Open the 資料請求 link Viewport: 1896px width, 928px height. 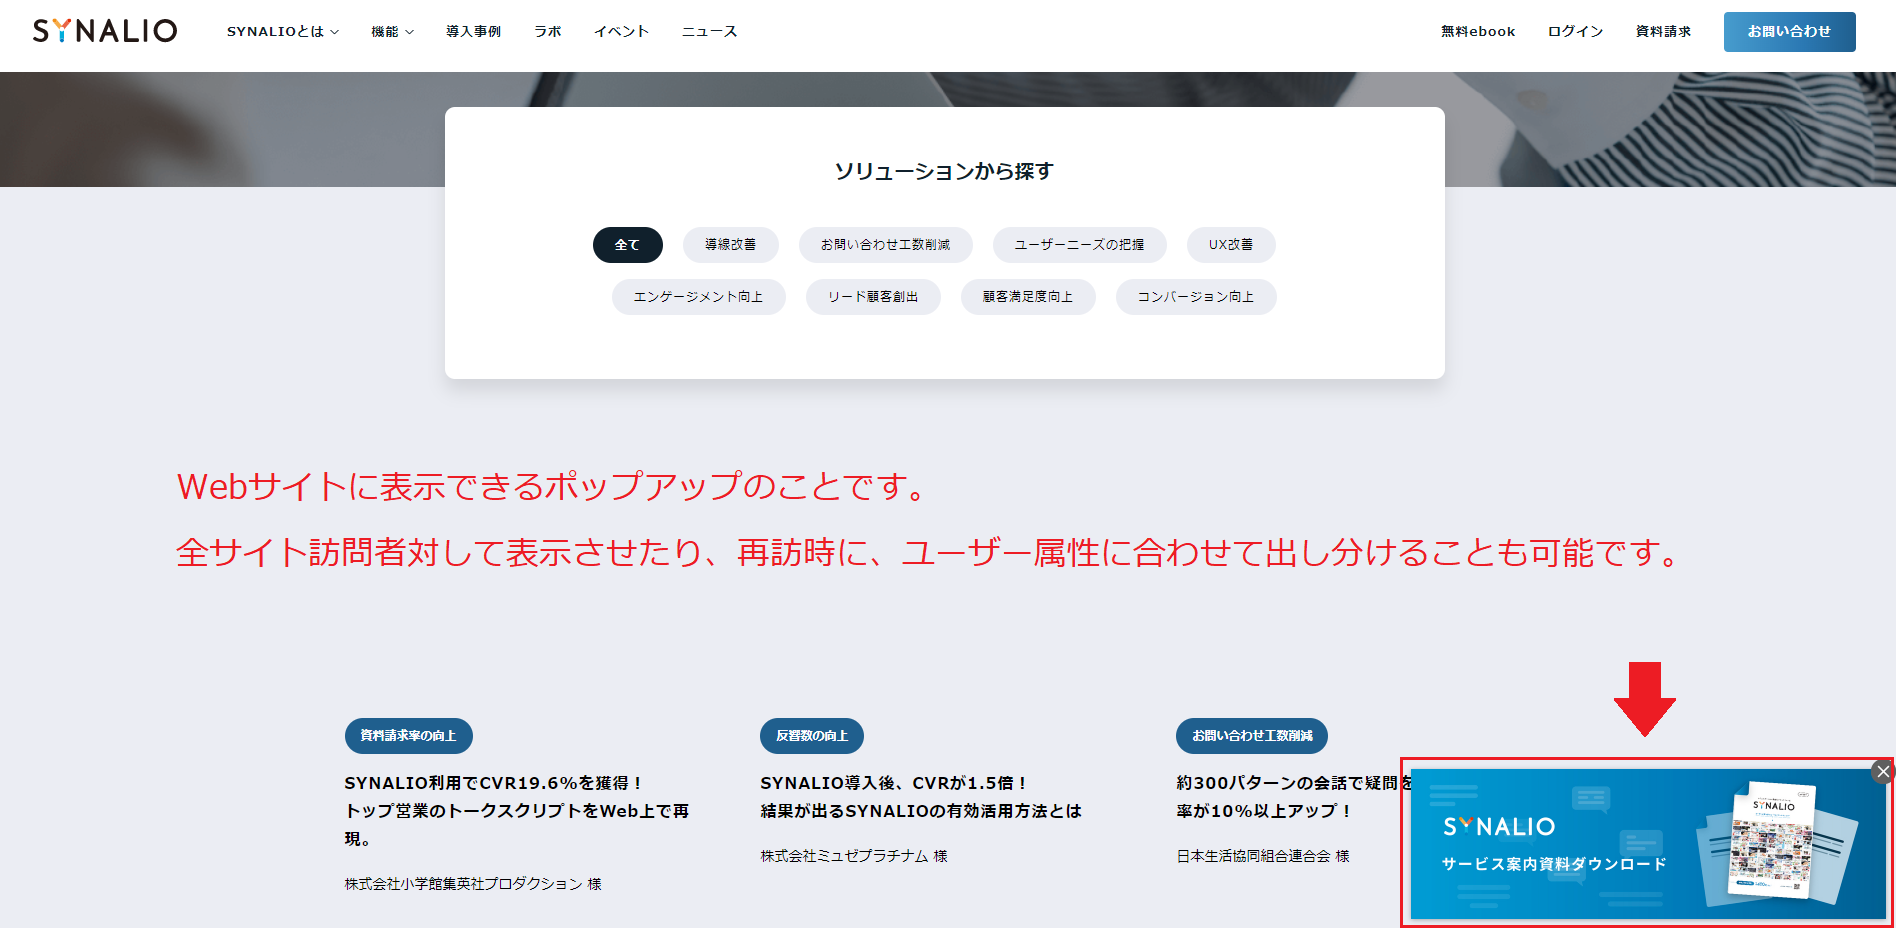coord(1664,32)
